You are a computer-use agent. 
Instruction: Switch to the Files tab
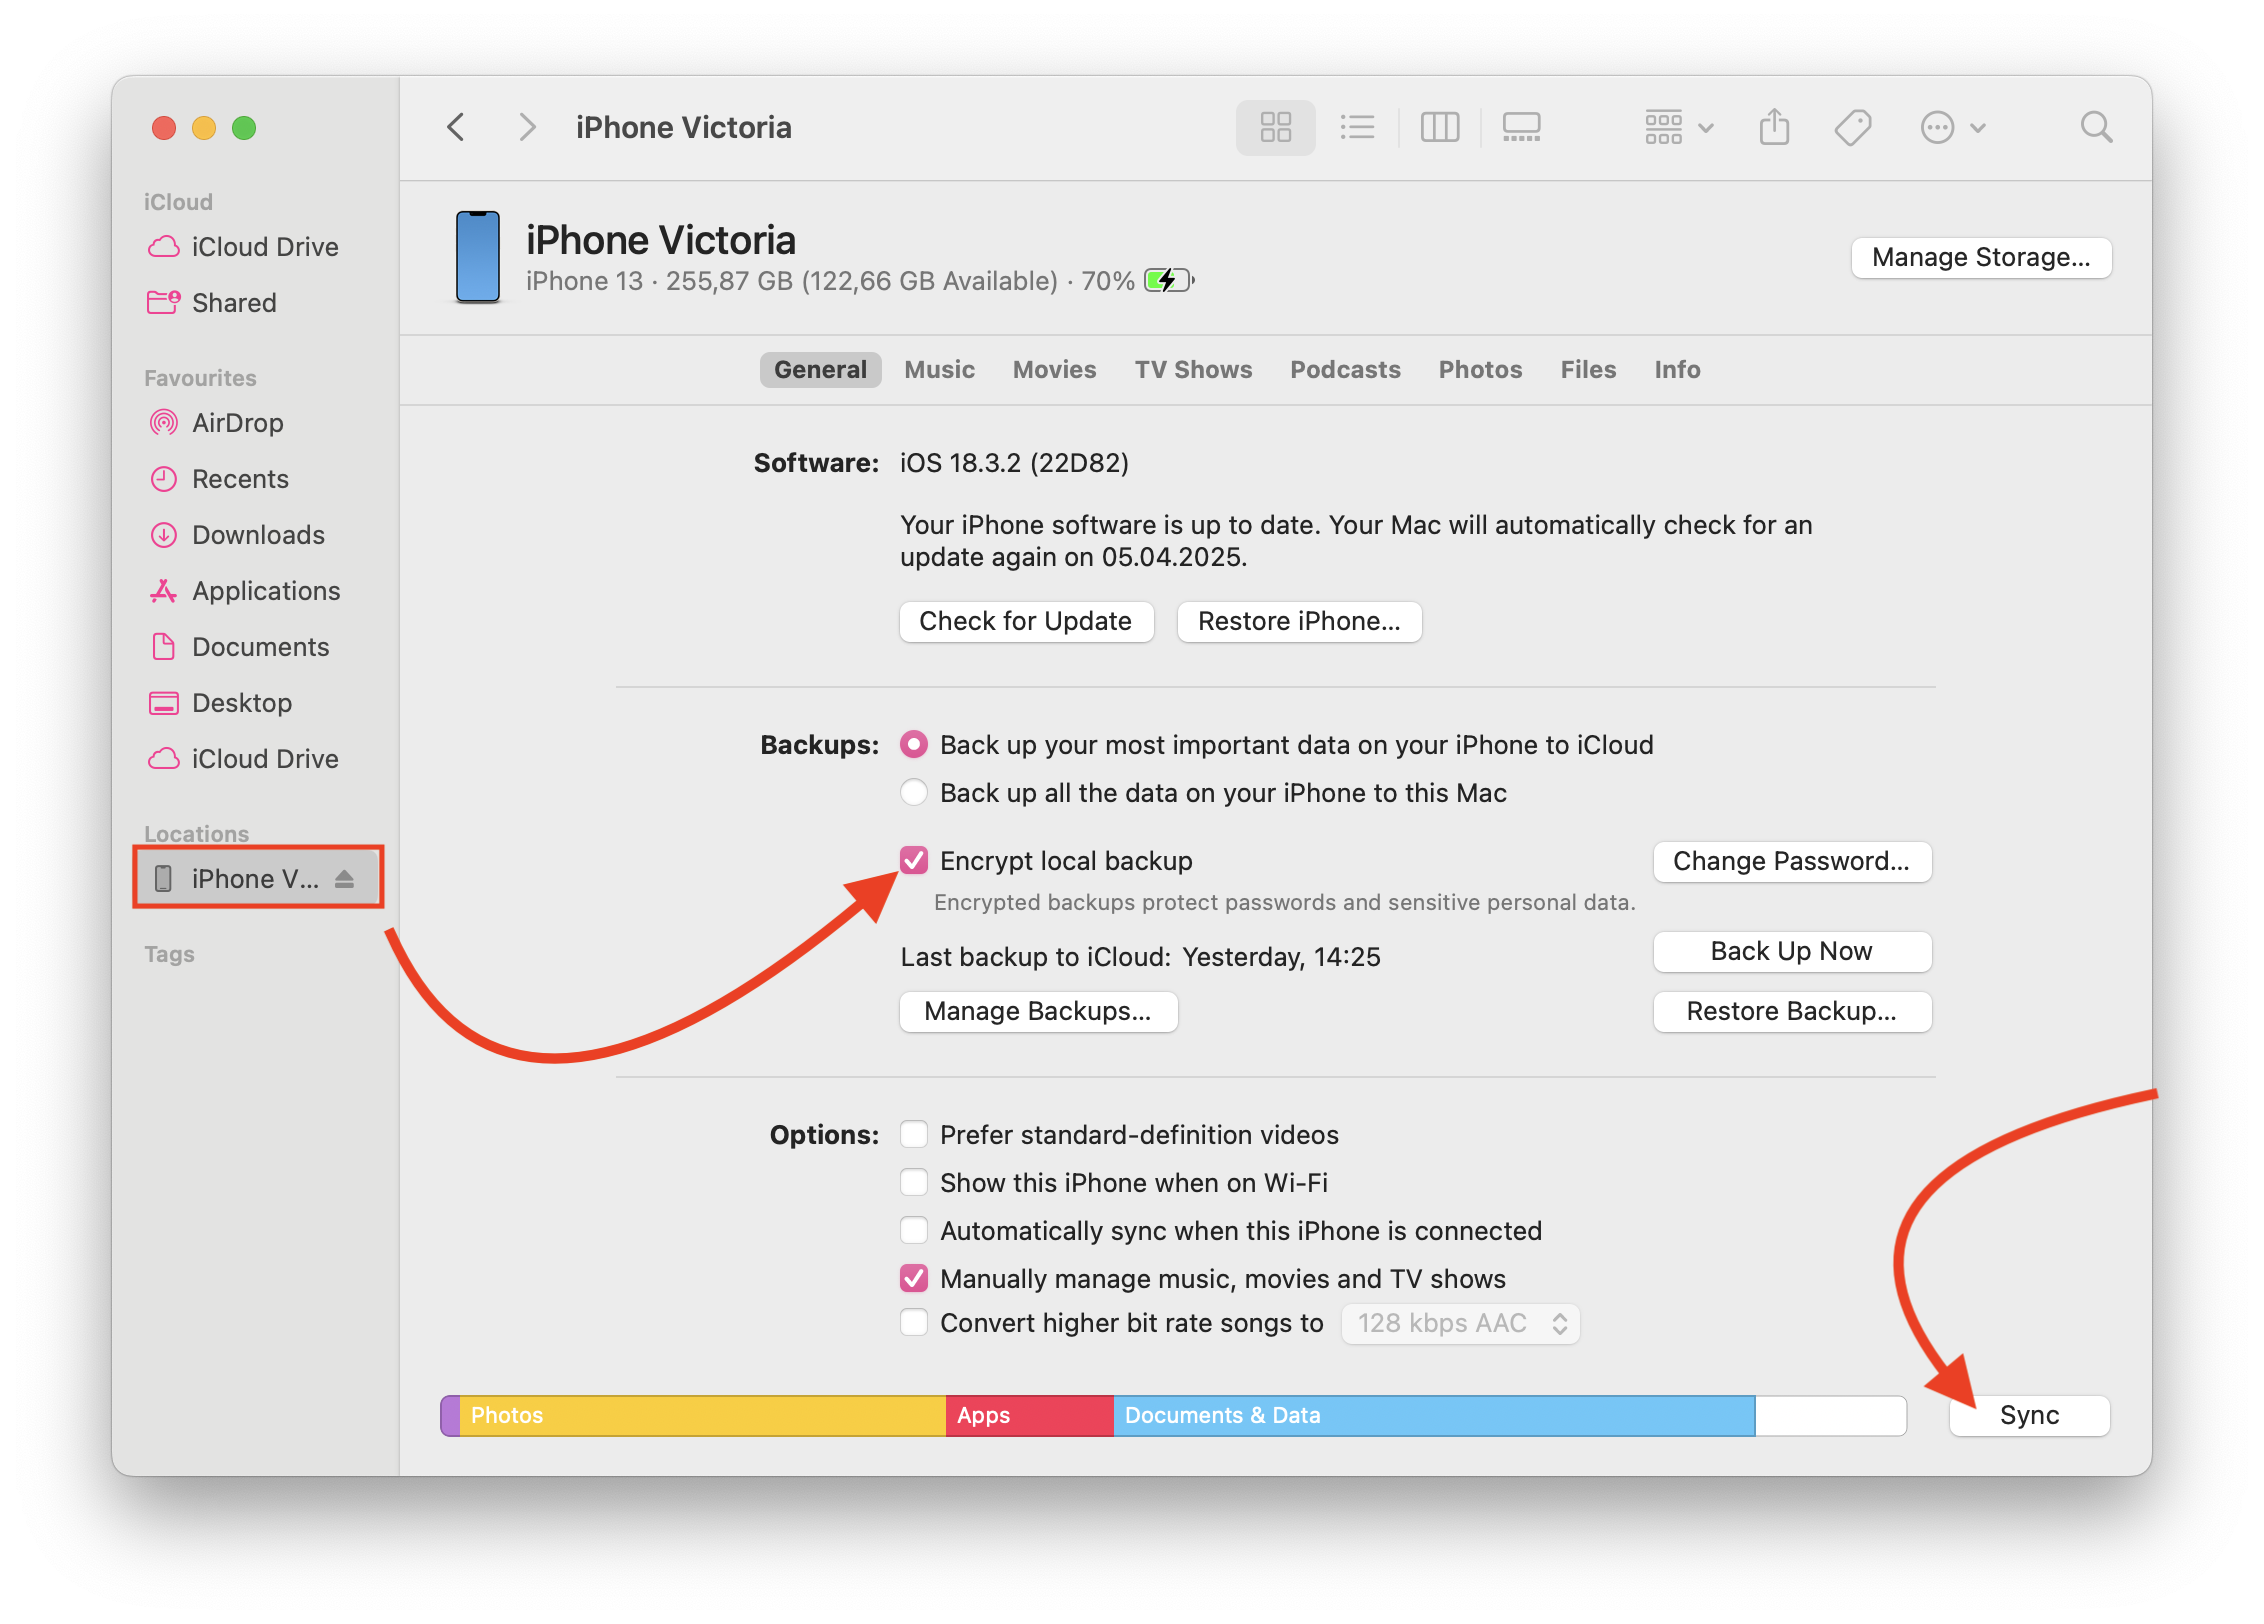click(x=1588, y=369)
